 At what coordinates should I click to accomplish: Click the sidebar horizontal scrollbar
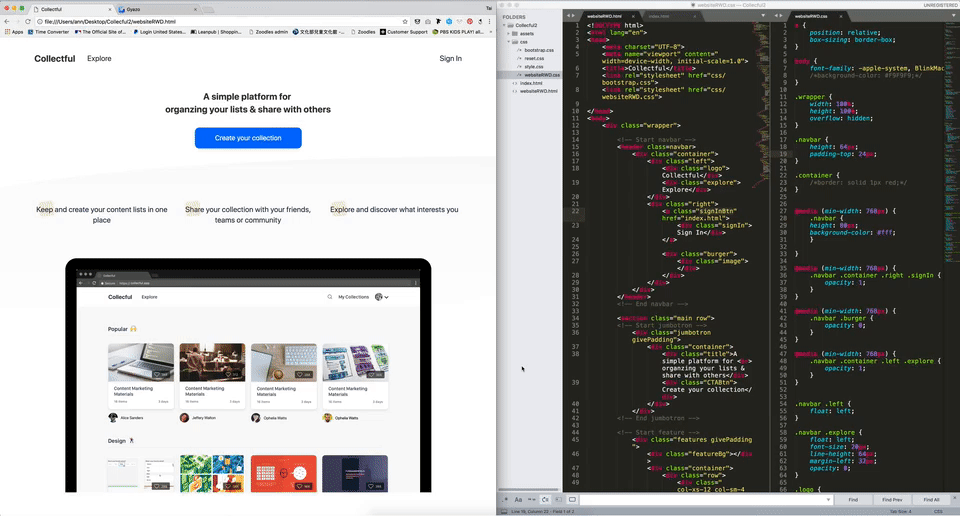pos(530,490)
